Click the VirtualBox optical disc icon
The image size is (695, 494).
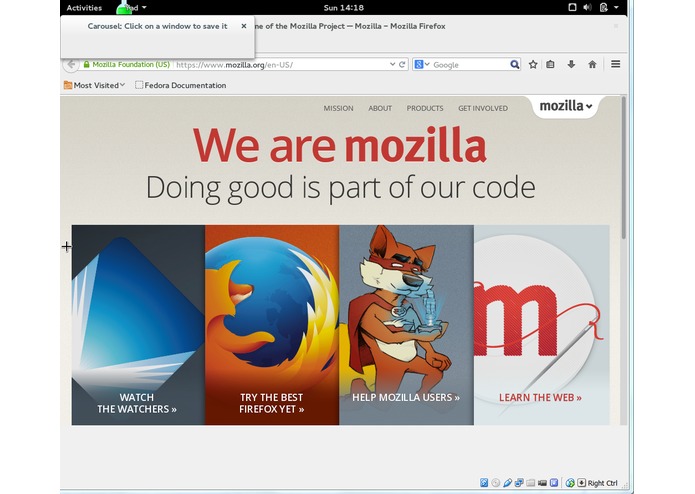pos(496,483)
